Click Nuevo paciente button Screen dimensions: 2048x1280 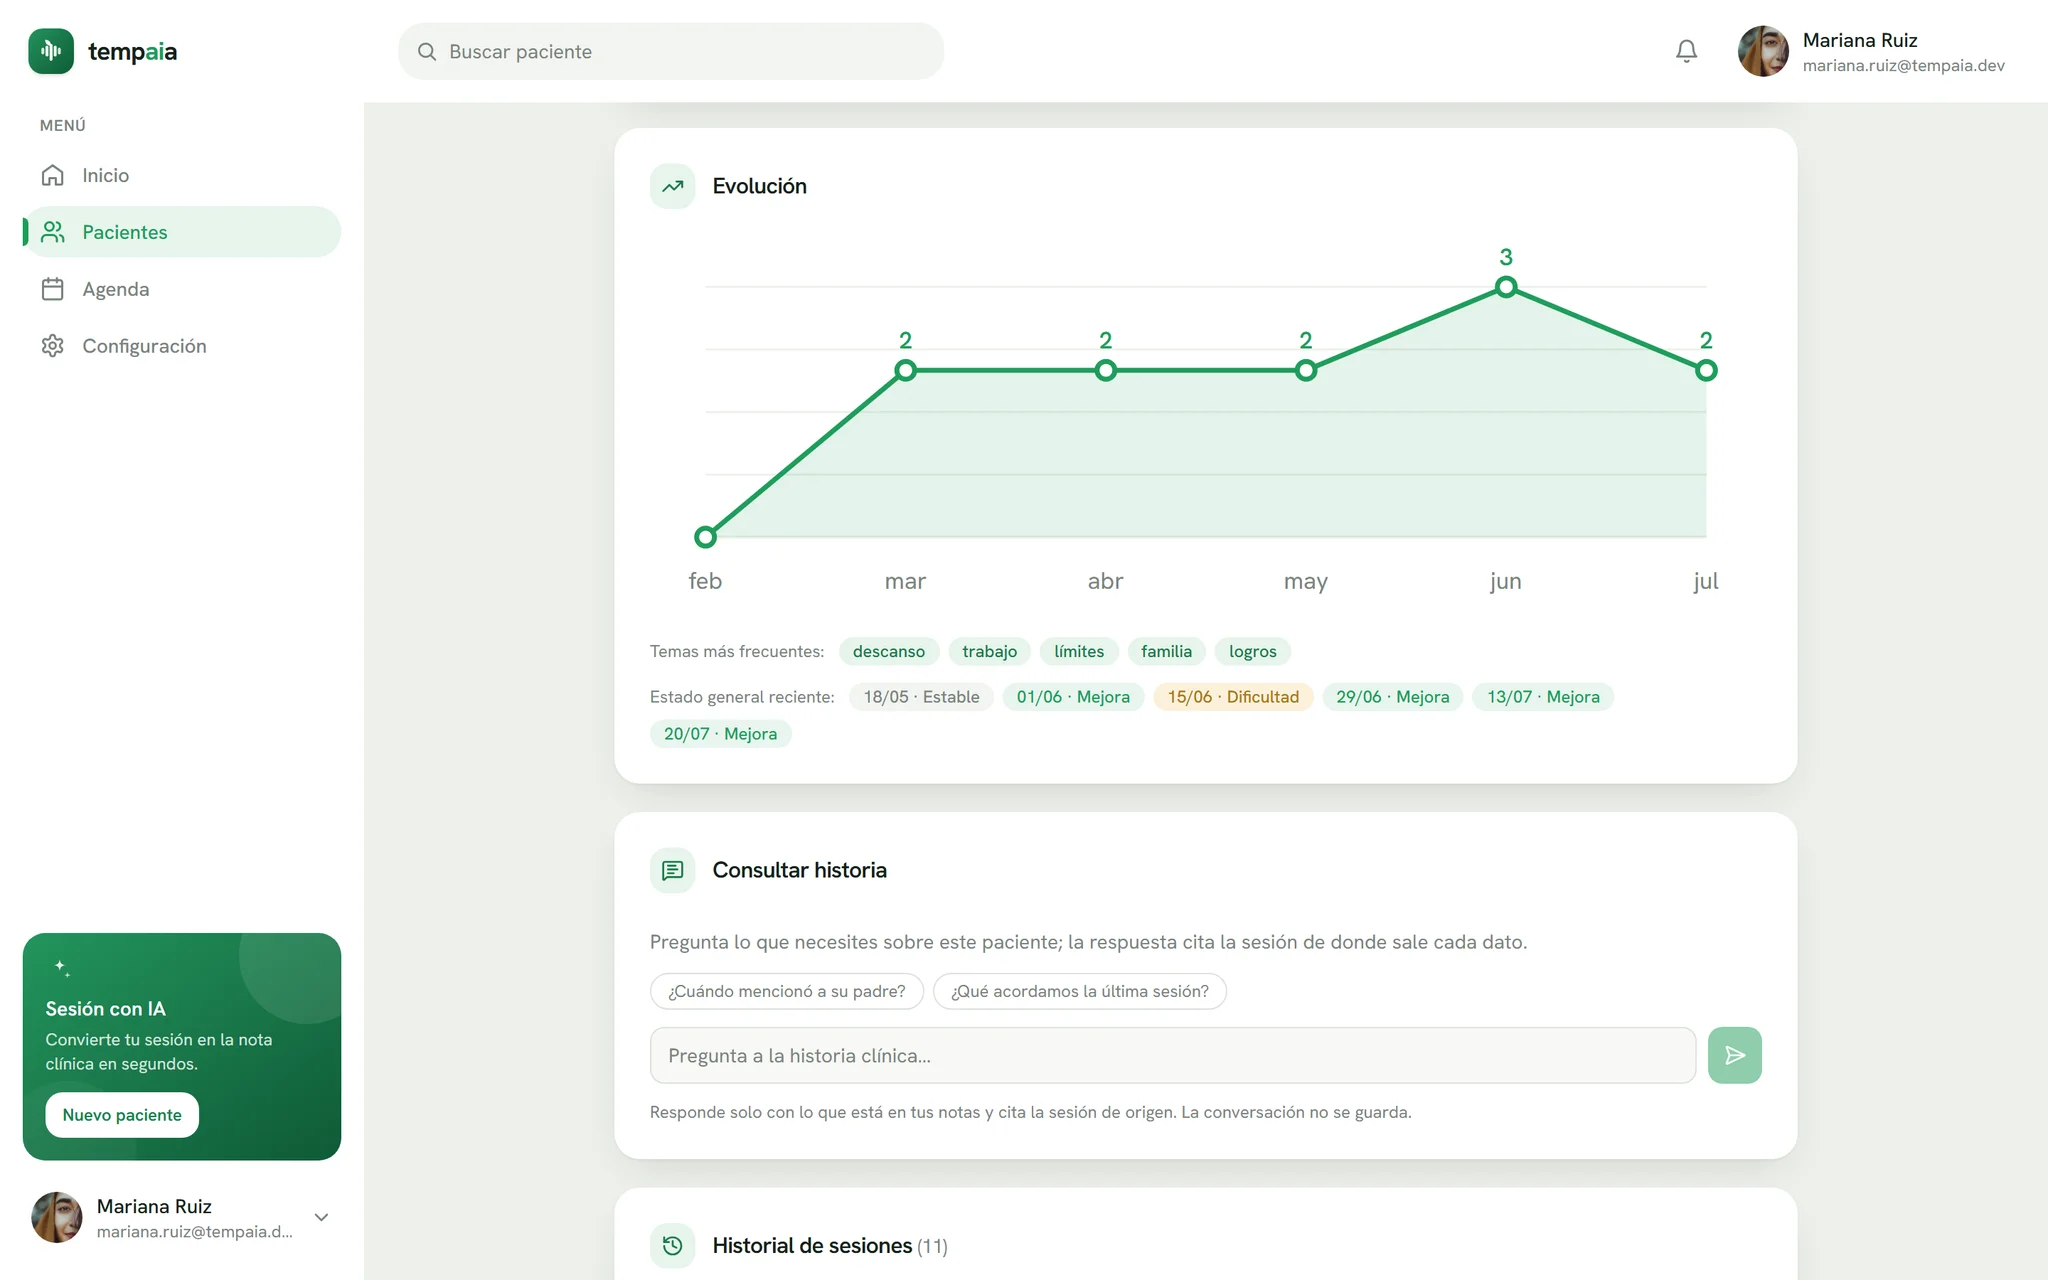click(x=122, y=1115)
